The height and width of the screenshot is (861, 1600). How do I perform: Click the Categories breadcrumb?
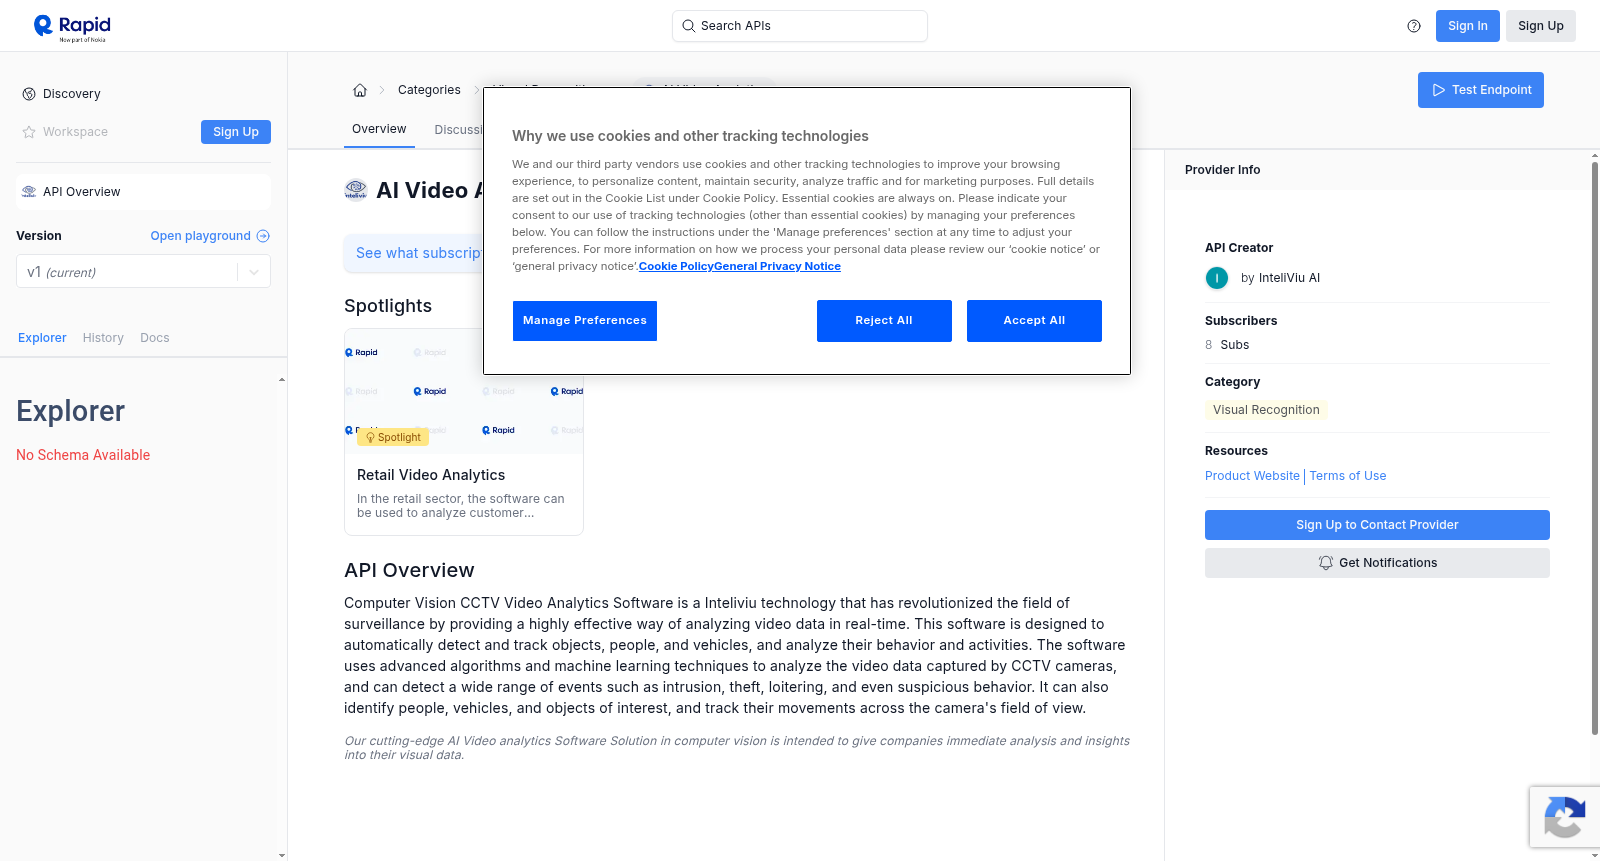429,90
